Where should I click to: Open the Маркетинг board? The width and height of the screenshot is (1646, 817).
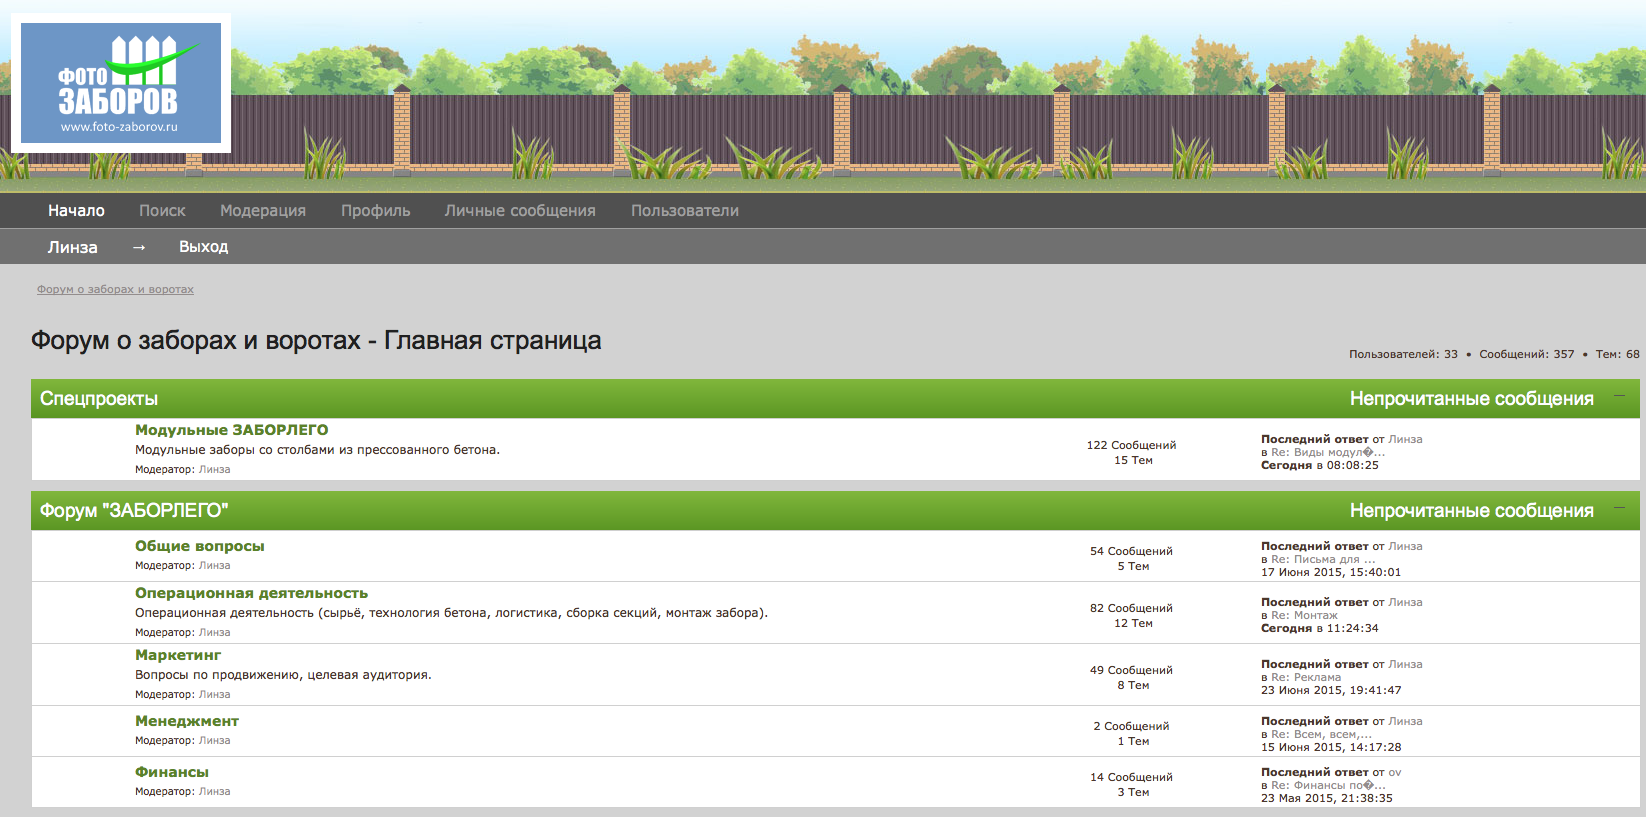pos(178,655)
